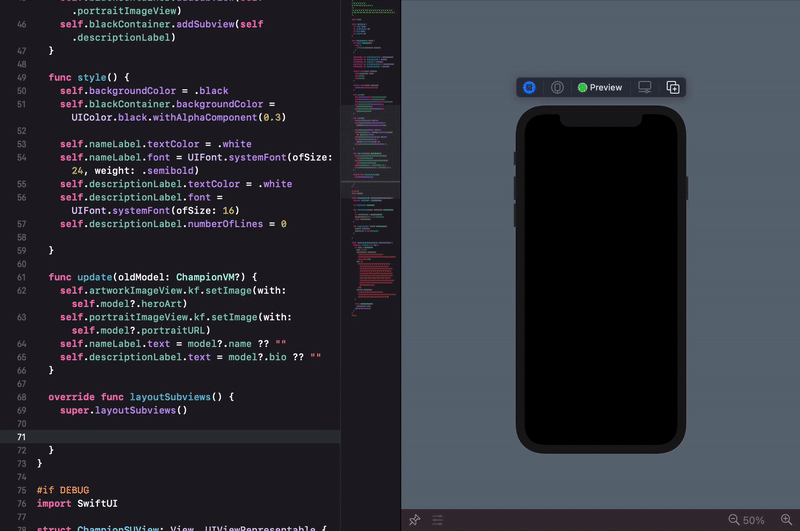This screenshot has height=531, width=800.
Task: Select line number 68 in gutter
Action: pos(21,397)
